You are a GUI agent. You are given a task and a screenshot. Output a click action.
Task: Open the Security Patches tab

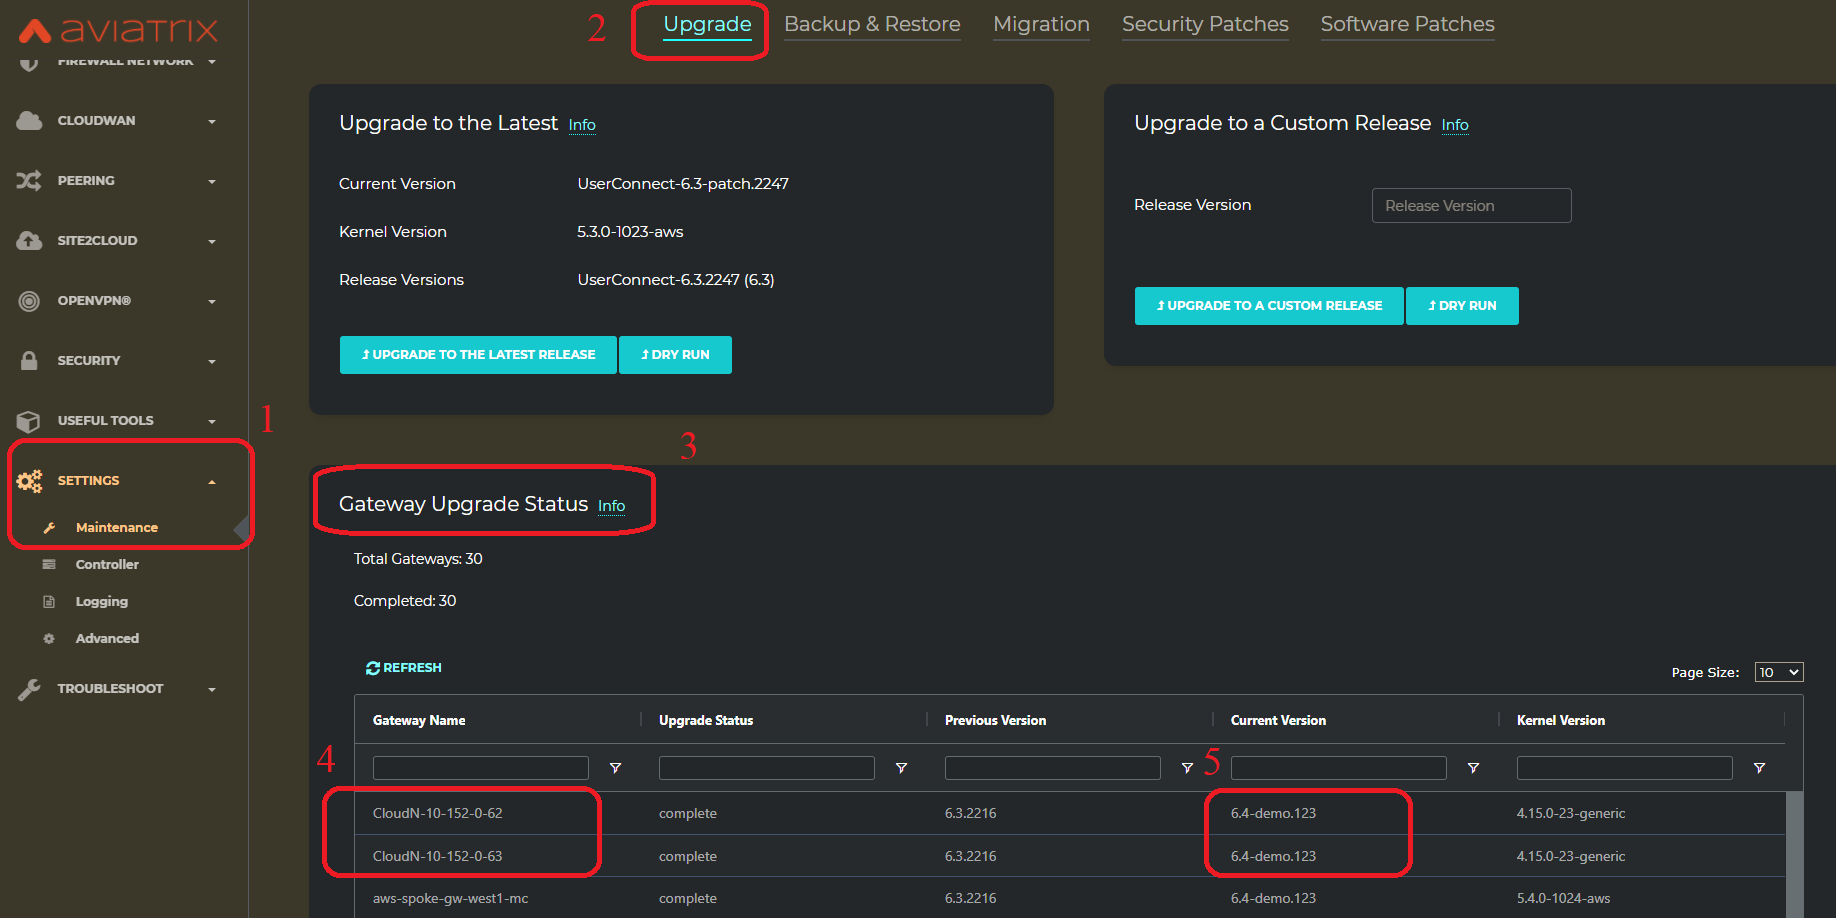click(x=1204, y=24)
